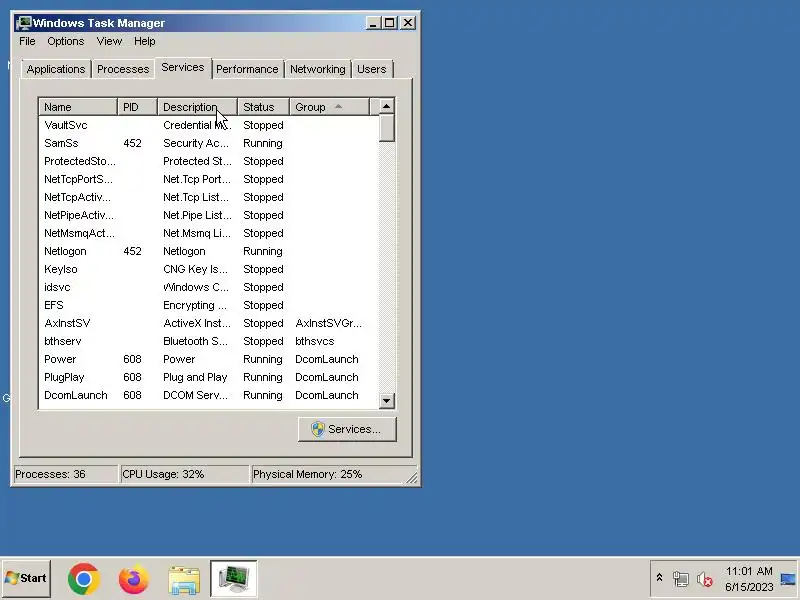Click the window resize grip corner
800x600 pixels.
click(412, 478)
